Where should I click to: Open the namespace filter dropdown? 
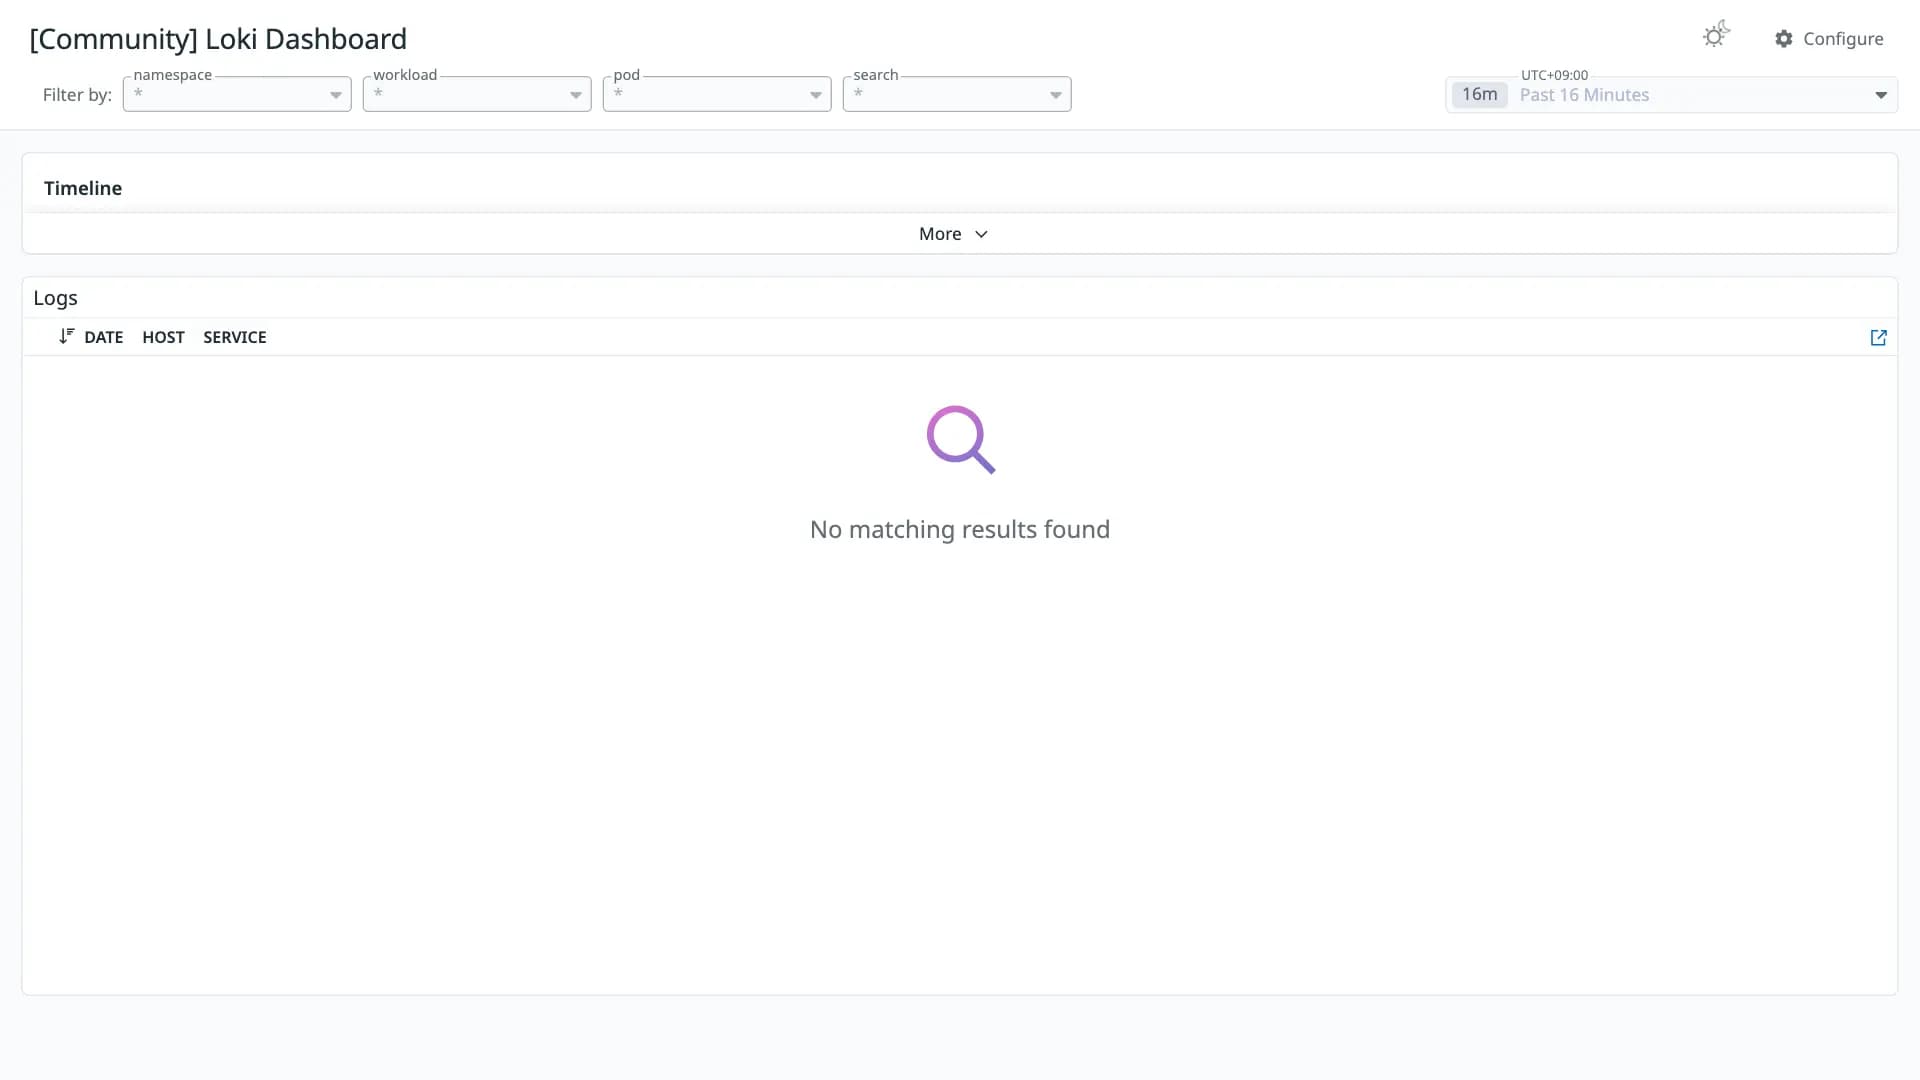tap(237, 94)
